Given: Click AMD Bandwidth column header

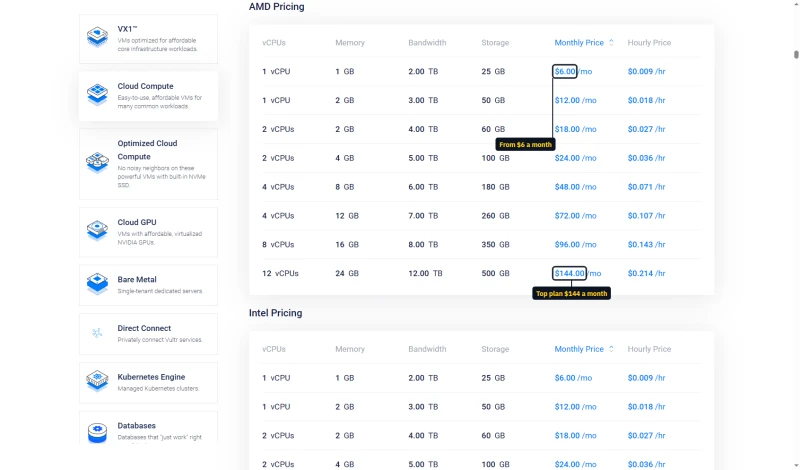Looking at the screenshot, I should [x=427, y=42].
